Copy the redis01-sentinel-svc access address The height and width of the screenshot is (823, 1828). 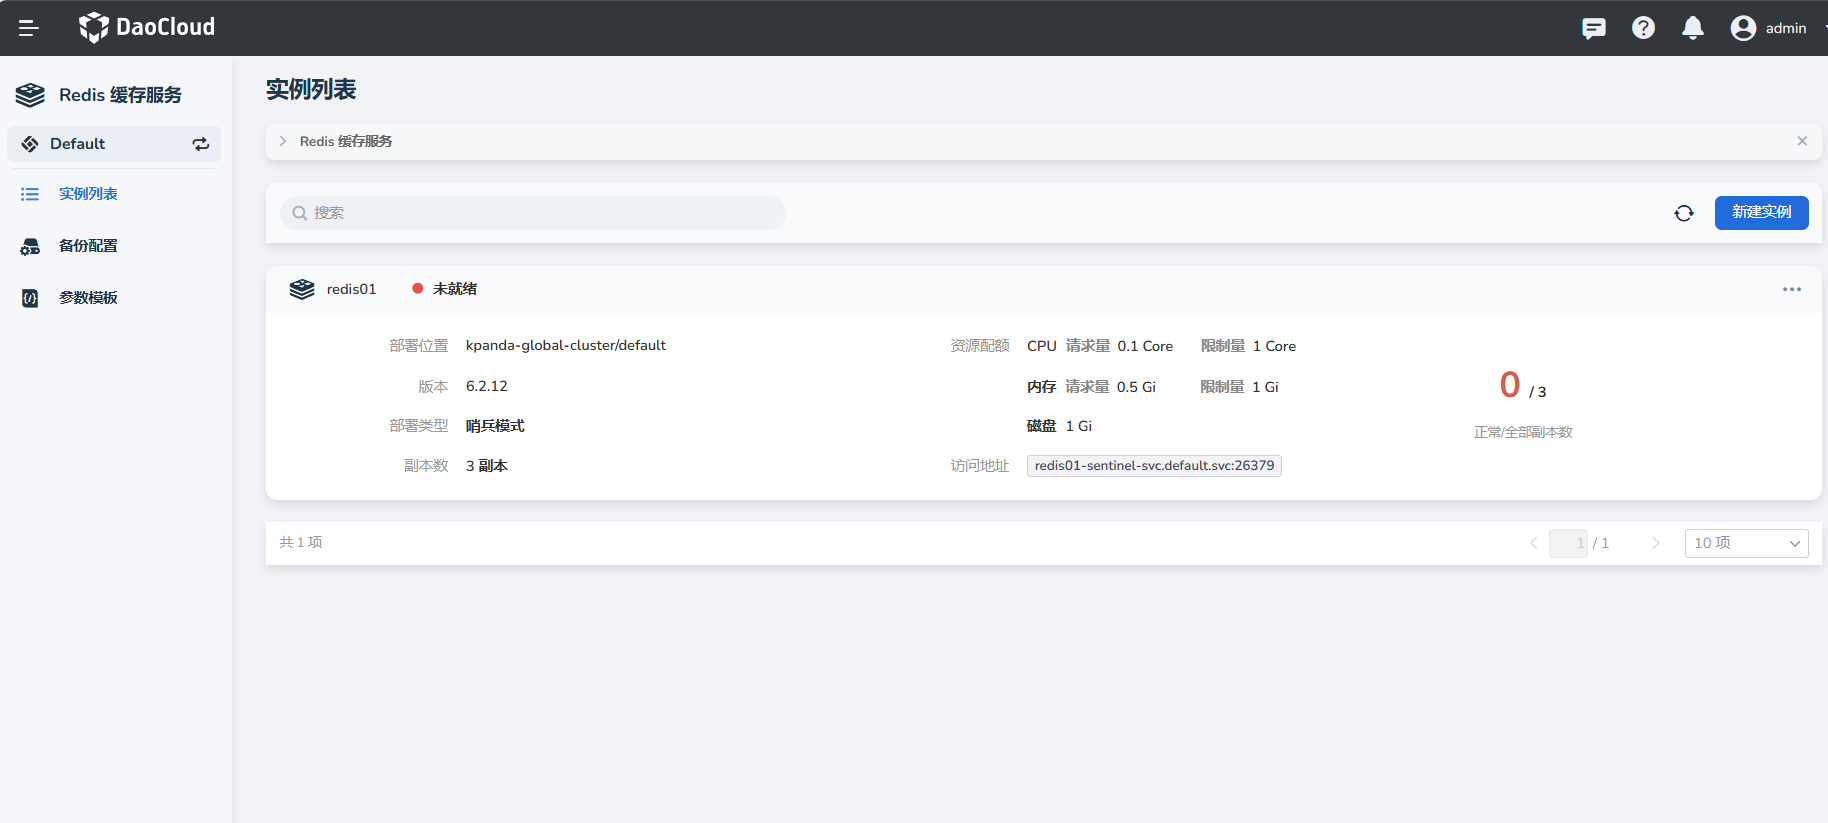point(1154,466)
